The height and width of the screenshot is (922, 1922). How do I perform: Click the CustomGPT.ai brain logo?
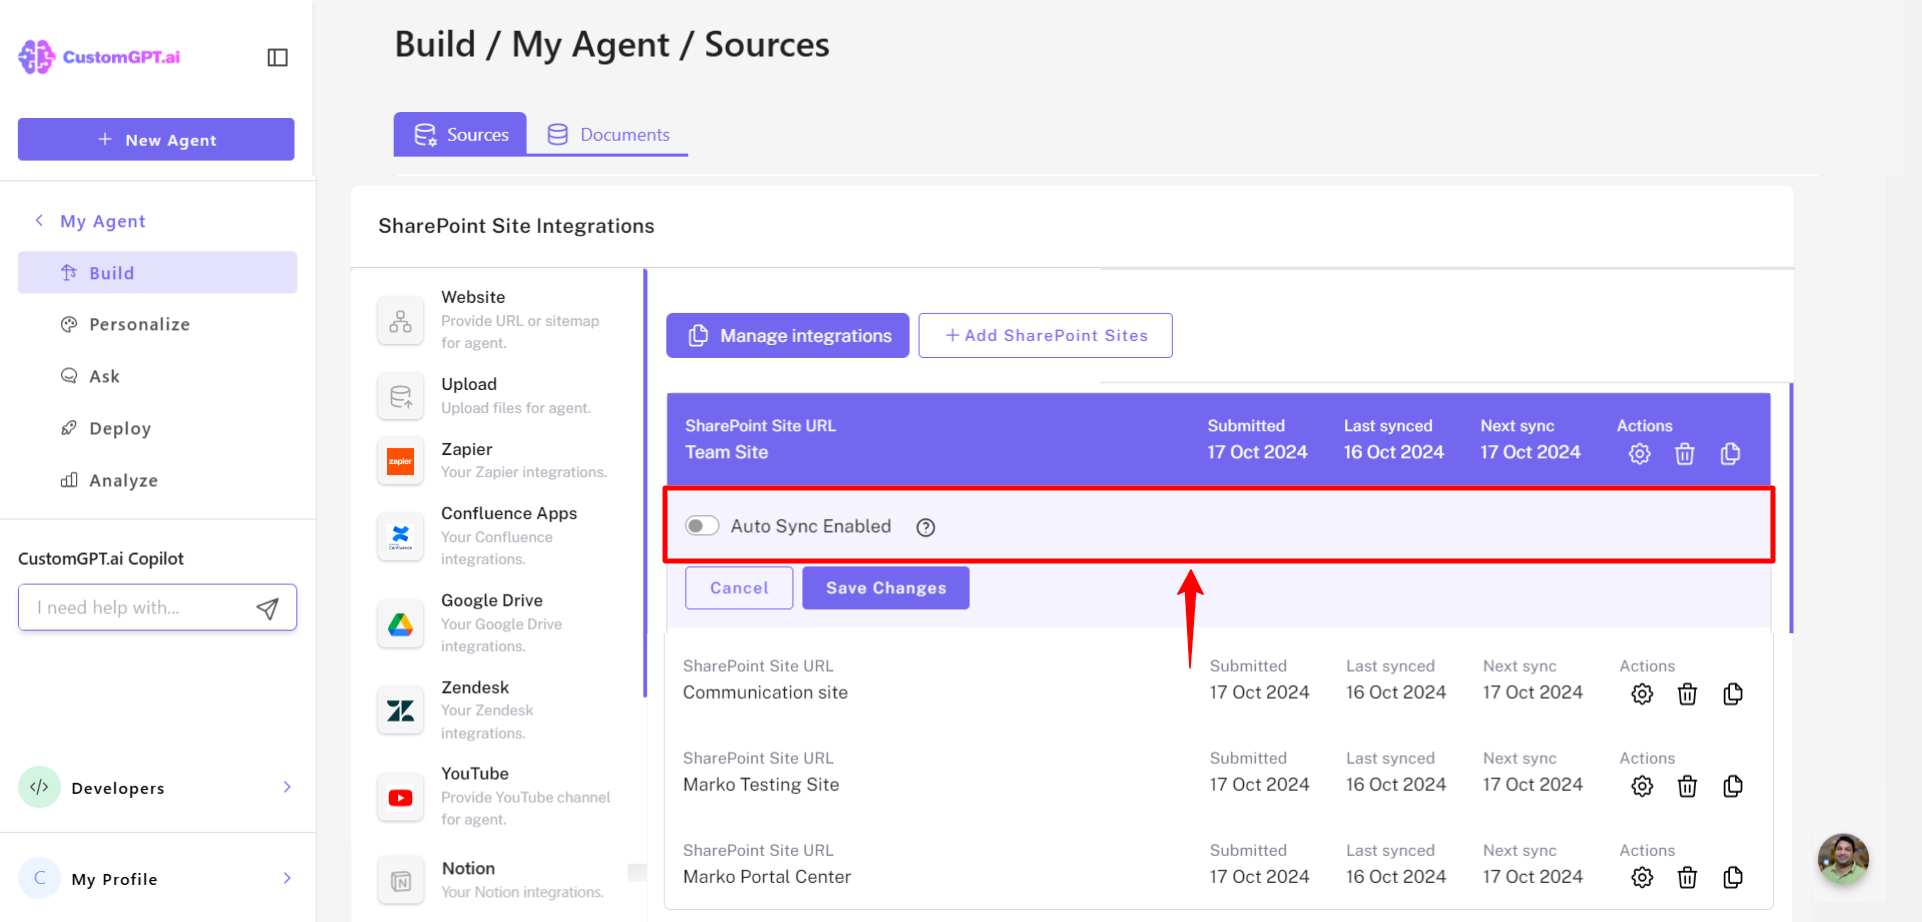coord(36,57)
